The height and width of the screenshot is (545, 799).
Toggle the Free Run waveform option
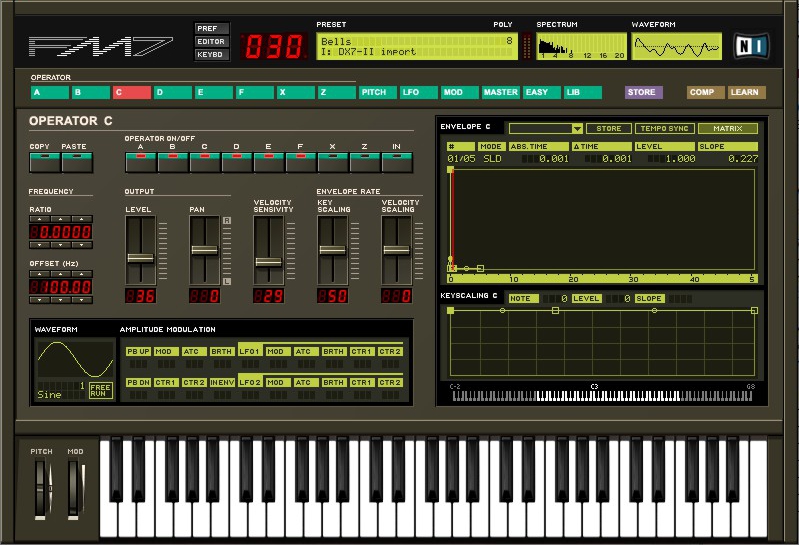click(x=101, y=390)
